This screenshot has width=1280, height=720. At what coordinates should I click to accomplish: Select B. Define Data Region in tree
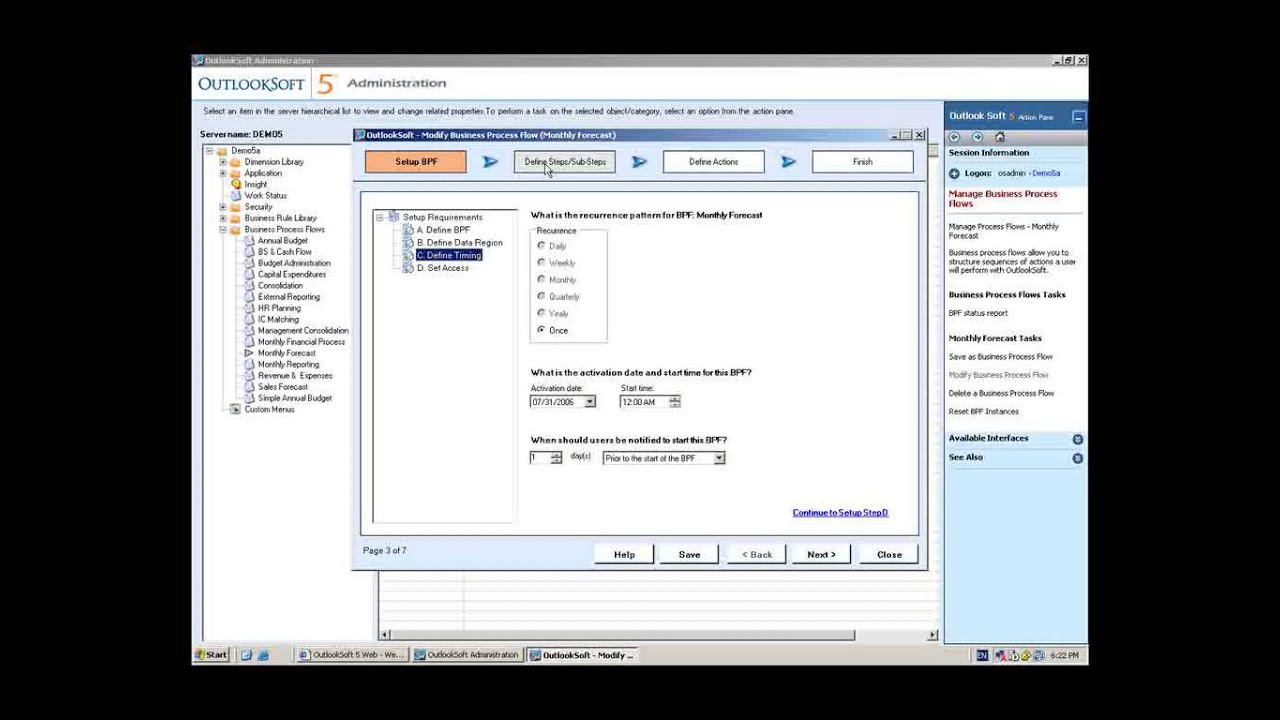point(460,243)
